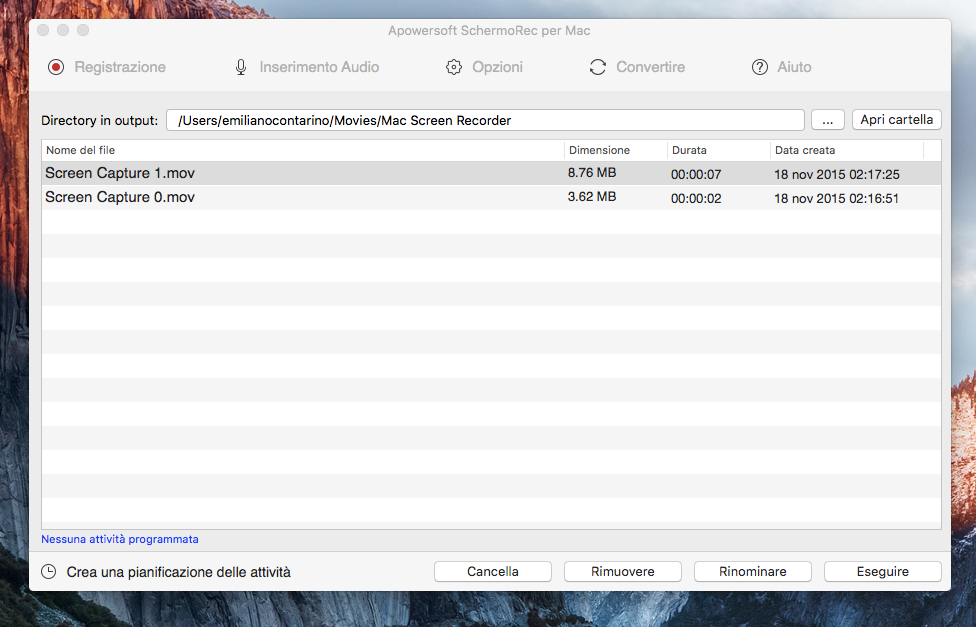Click the 'Directory in output:' label
The width and height of the screenshot is (976, 627).
(x=100, y=121)
